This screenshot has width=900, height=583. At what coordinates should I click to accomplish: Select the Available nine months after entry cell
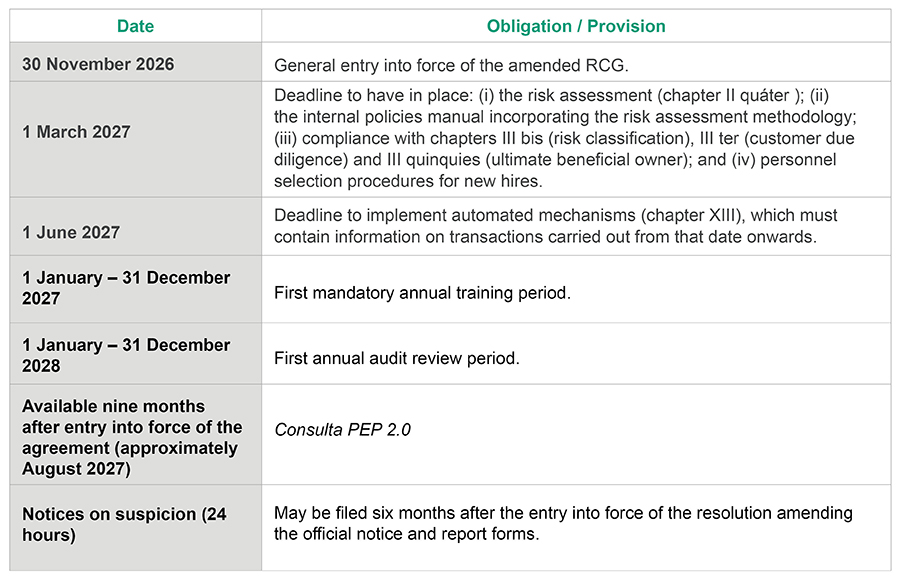tap(135, 434)
